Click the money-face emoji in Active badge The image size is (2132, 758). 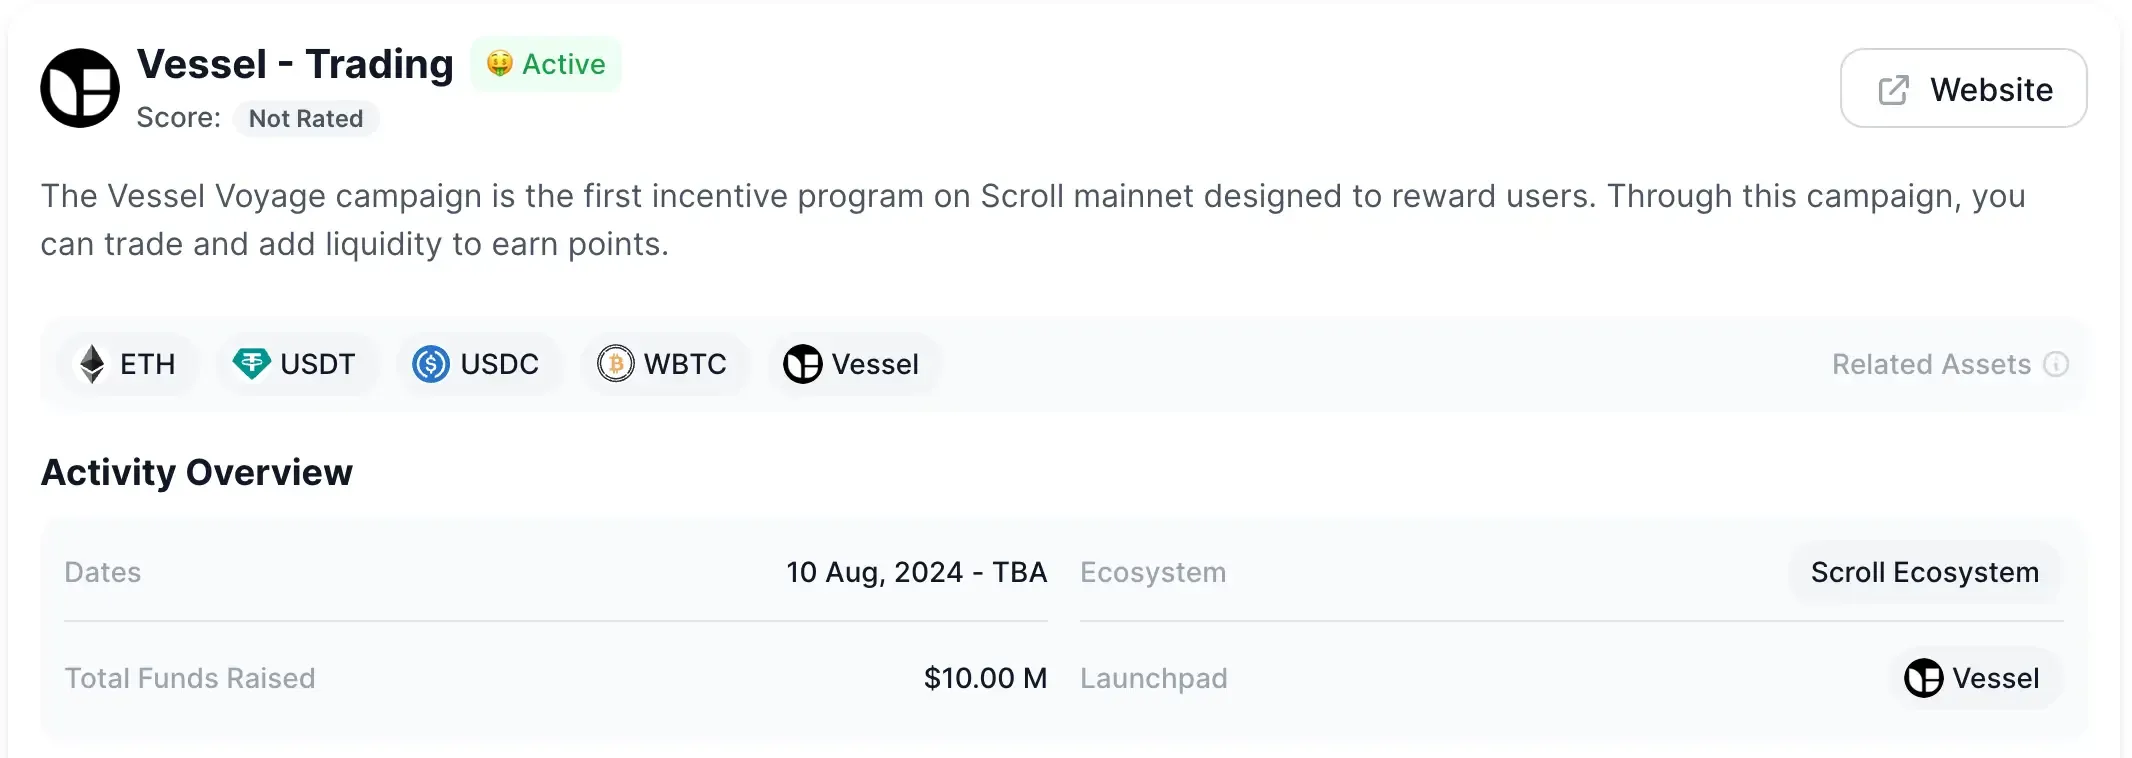coord(499,64)
